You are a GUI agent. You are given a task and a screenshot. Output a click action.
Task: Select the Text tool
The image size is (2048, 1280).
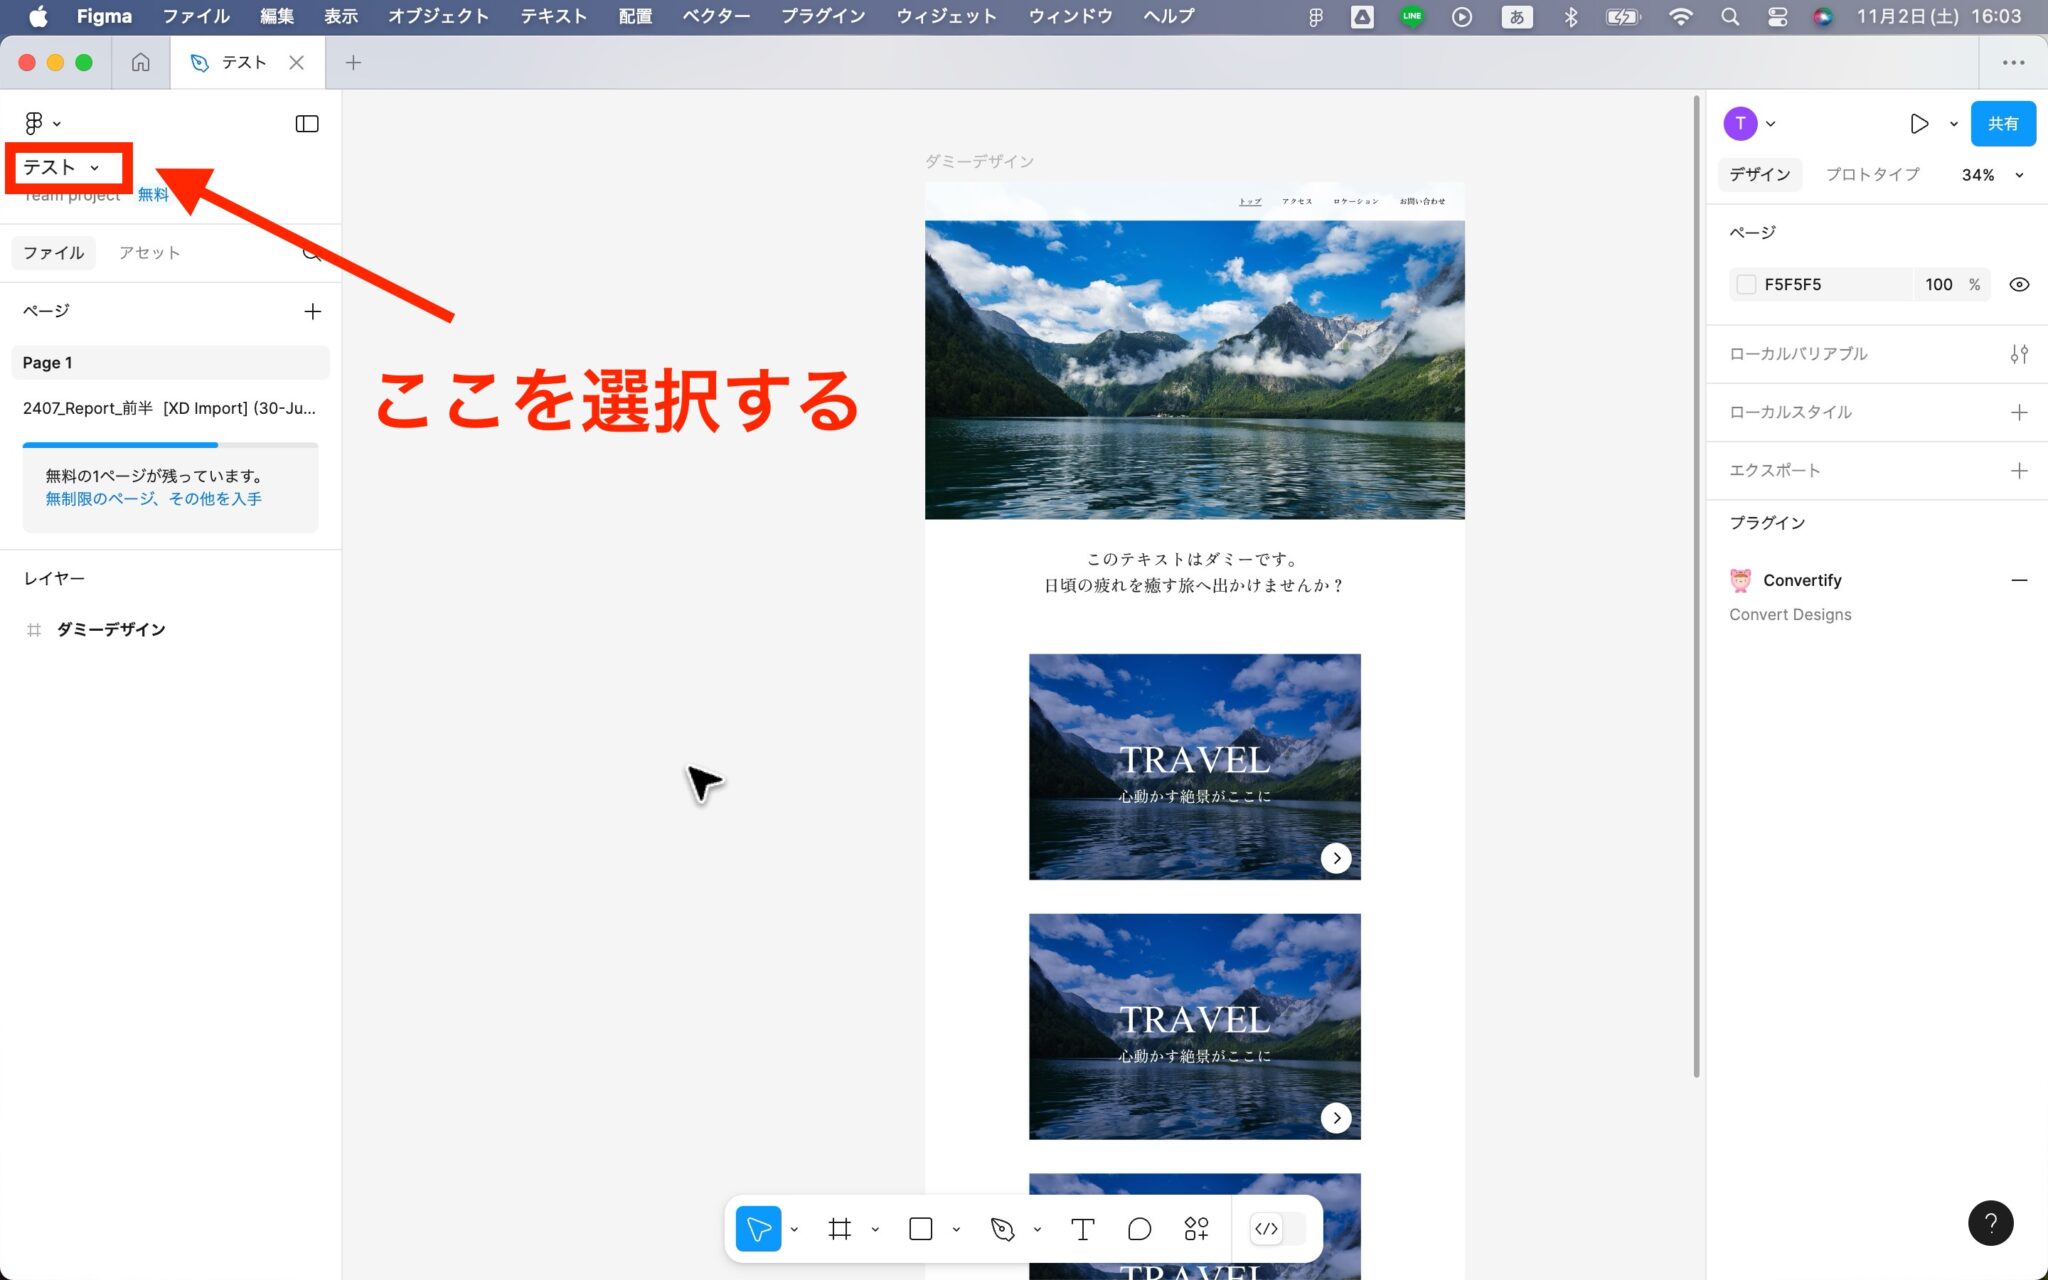[1082, 1228]
